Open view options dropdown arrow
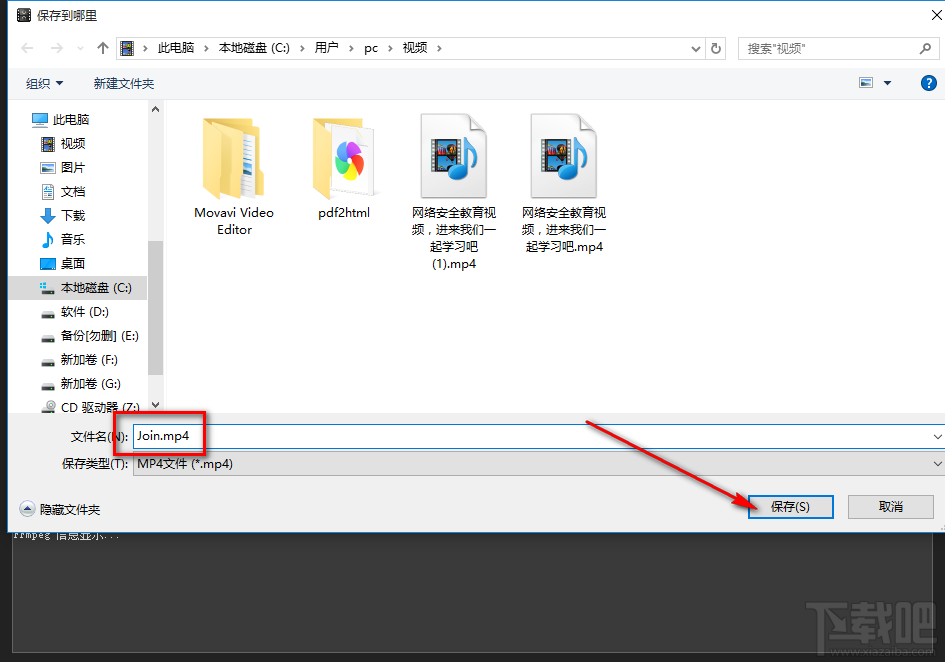 [887, 83]
